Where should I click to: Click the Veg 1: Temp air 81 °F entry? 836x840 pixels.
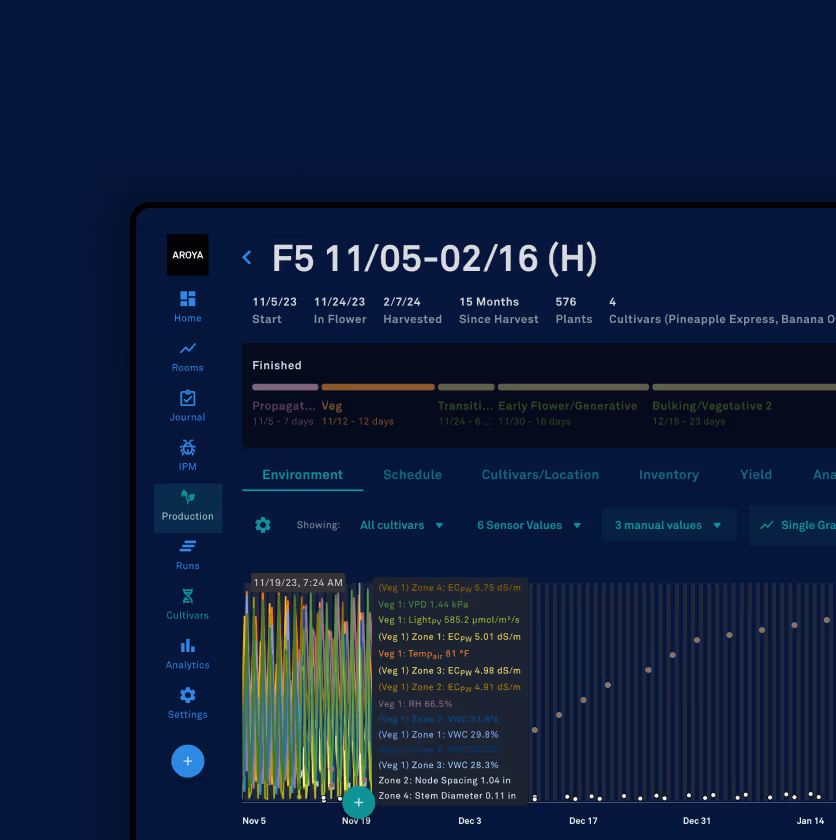[x=424, y=654]
